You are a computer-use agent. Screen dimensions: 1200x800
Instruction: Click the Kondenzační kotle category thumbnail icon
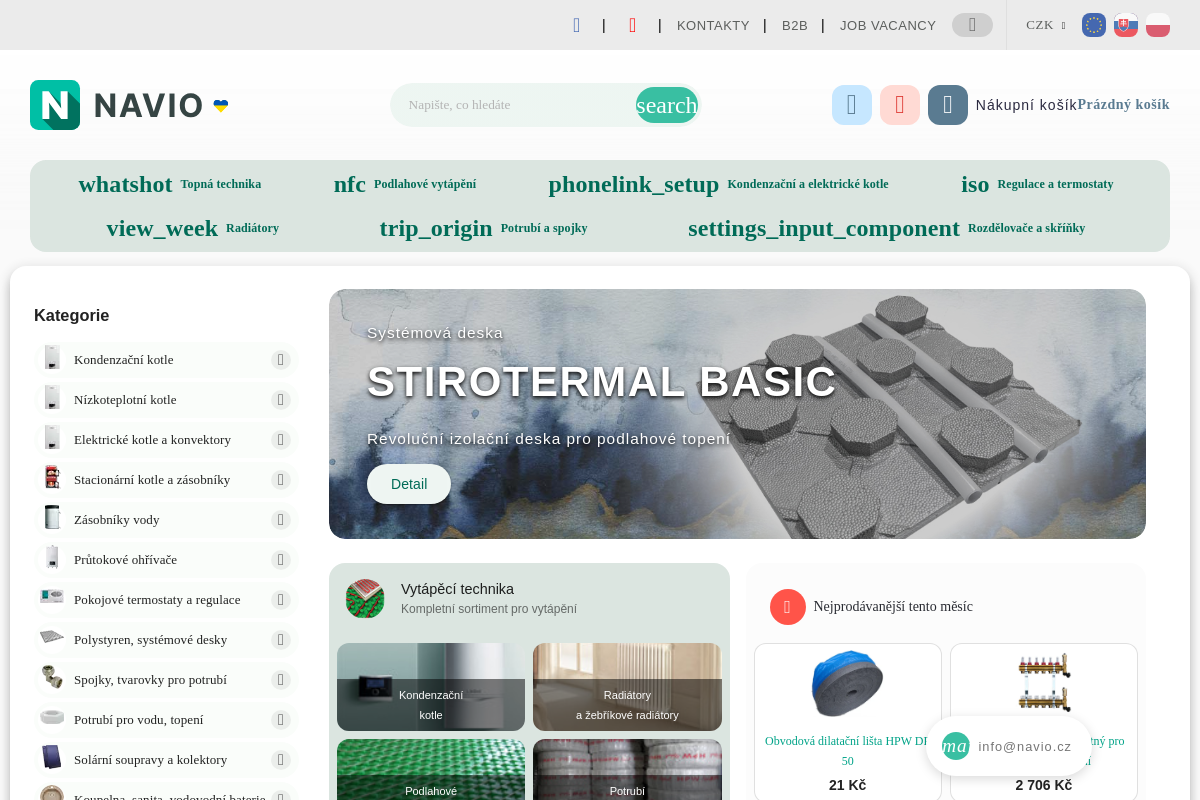(x=52, y=359)
